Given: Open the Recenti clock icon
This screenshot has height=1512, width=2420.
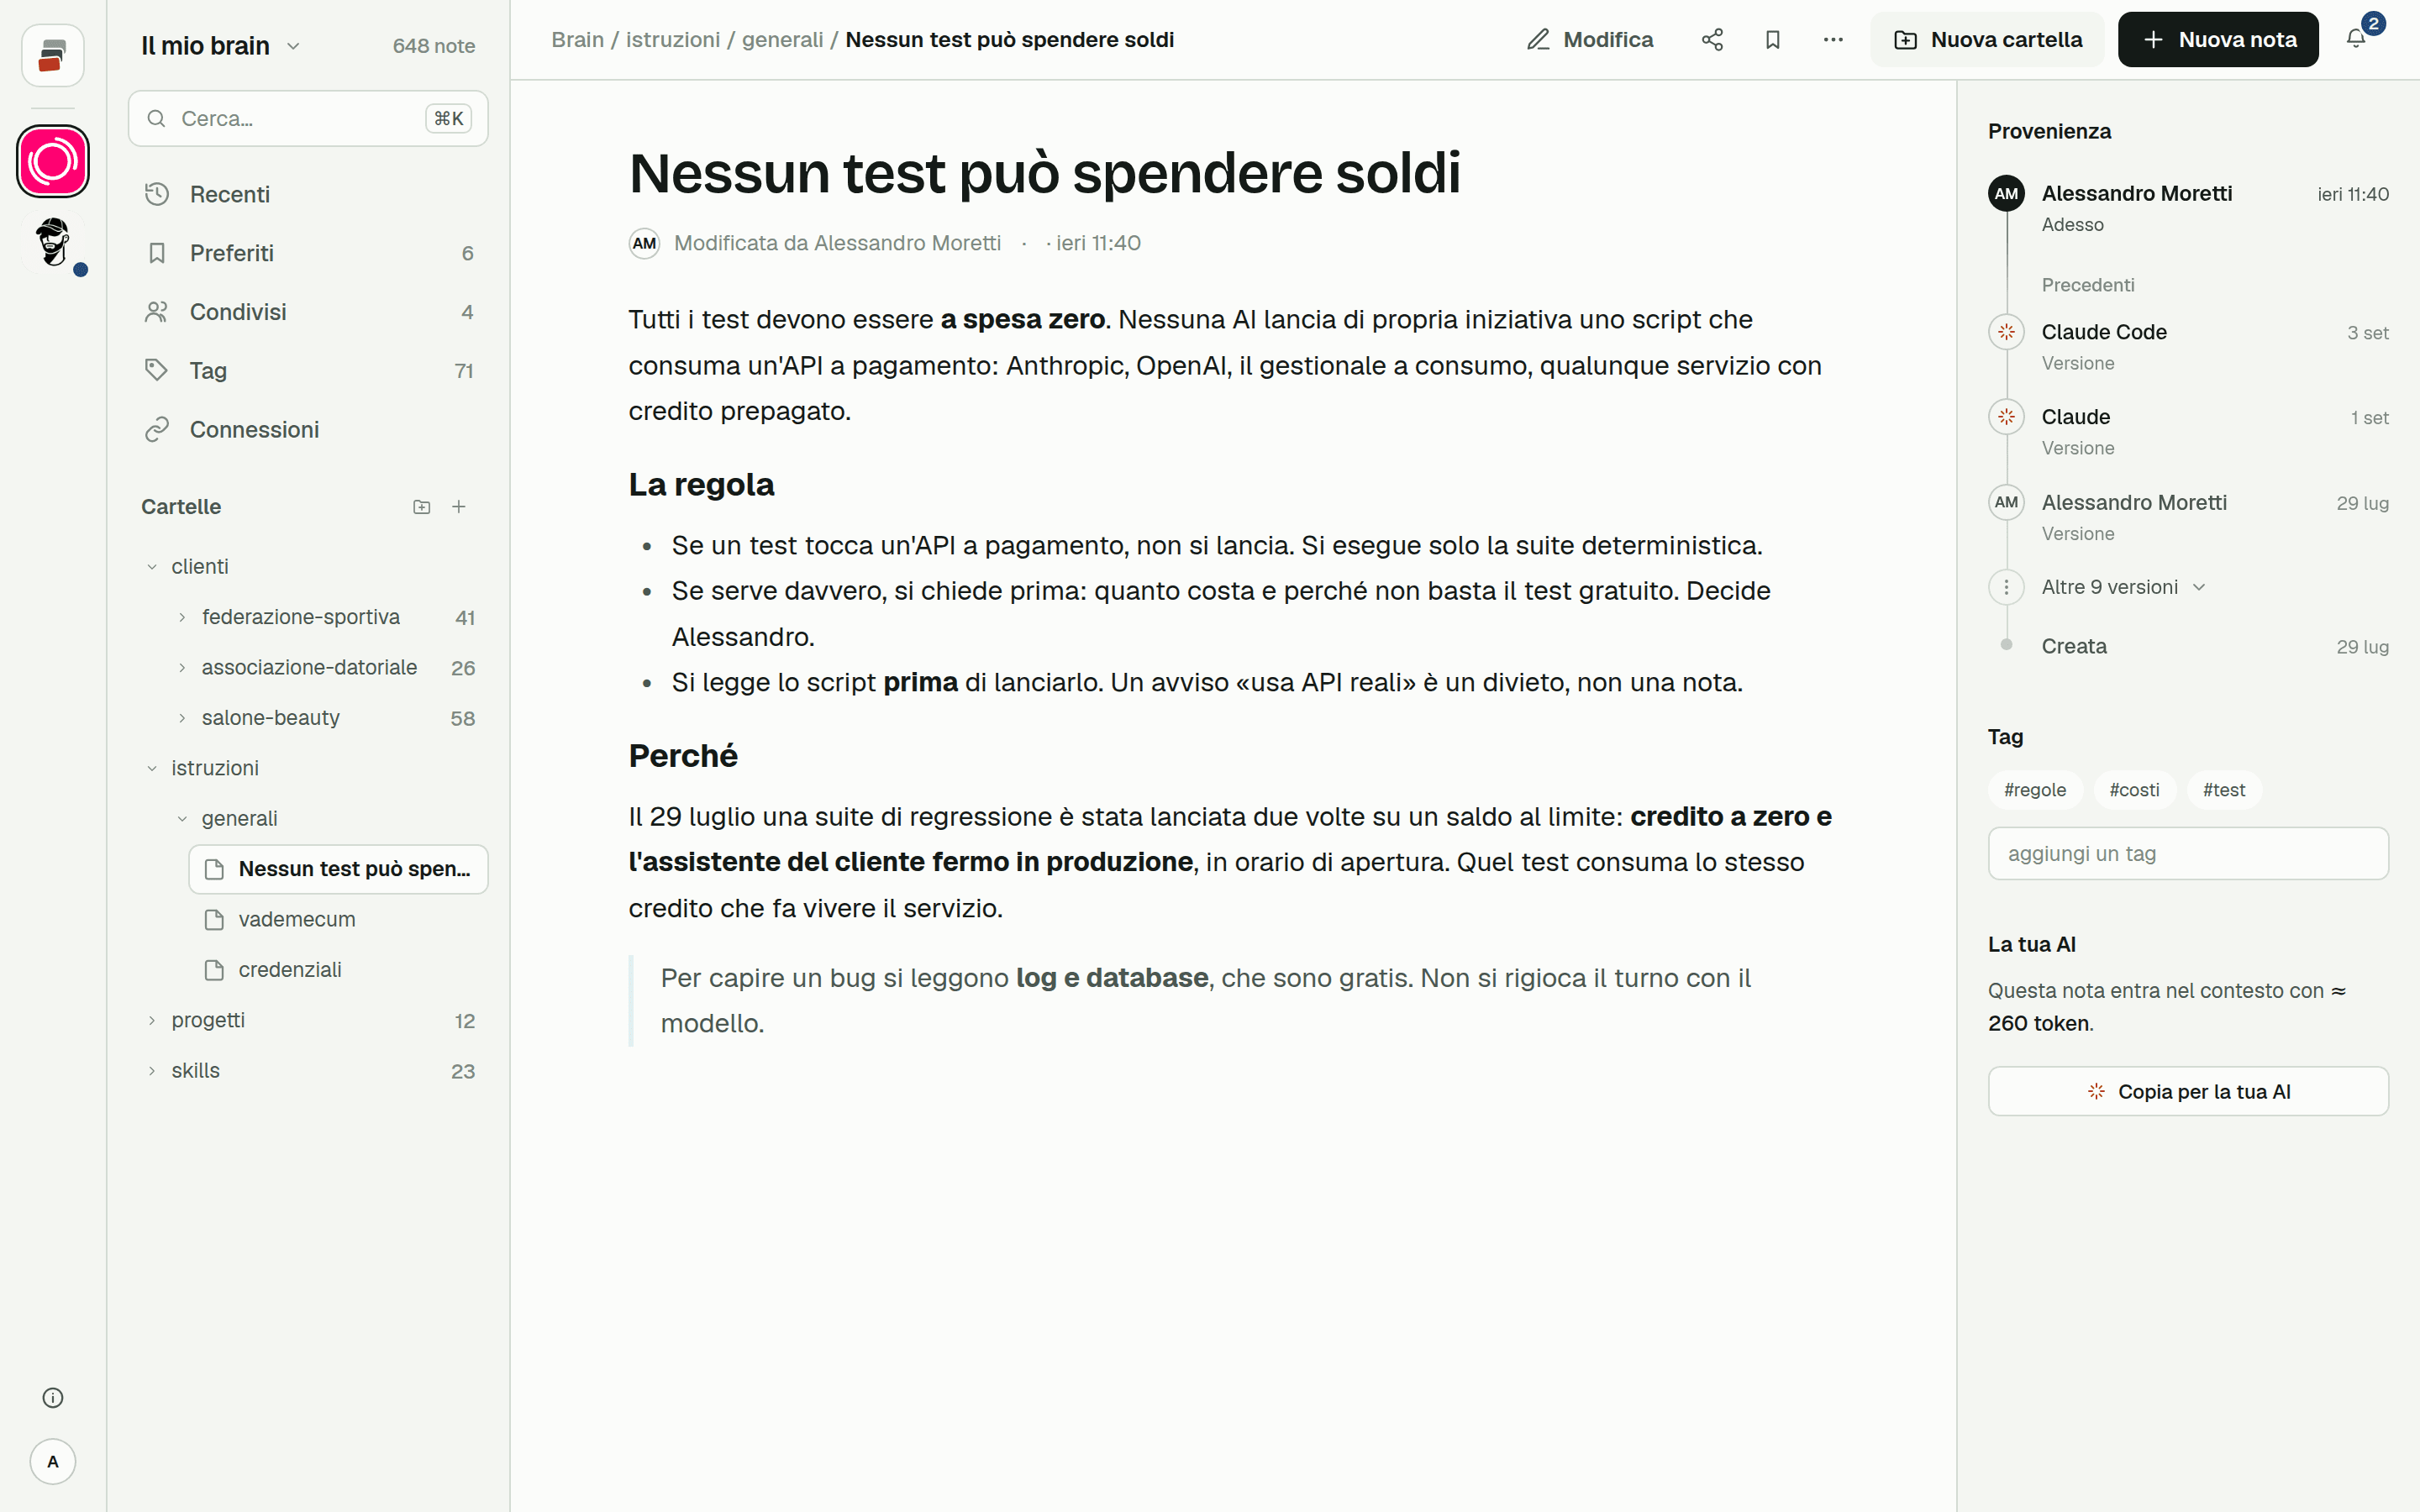Looking at the screenshot, I should point(157,194).
